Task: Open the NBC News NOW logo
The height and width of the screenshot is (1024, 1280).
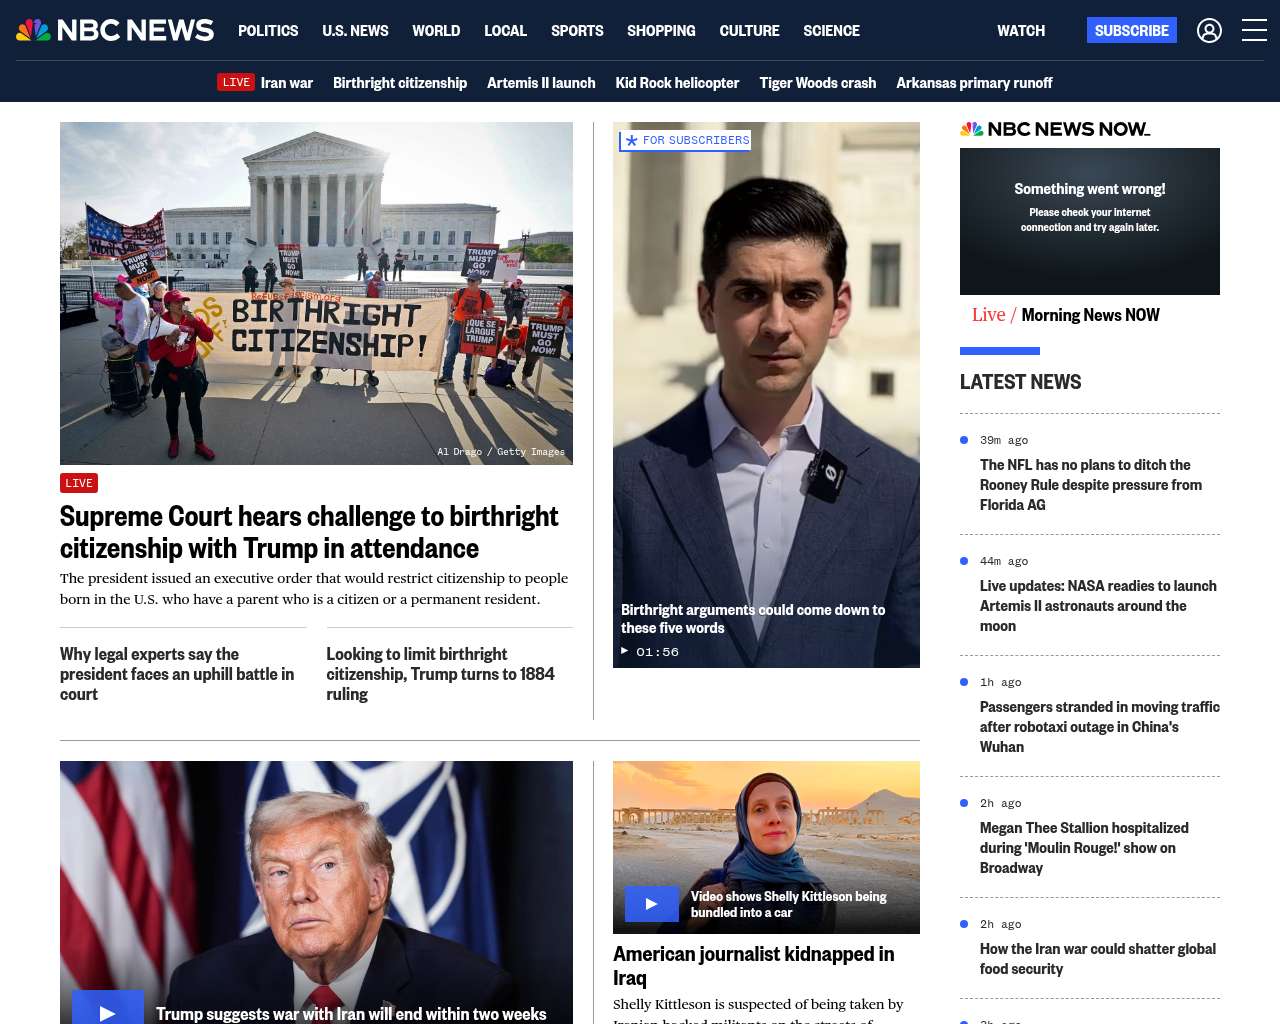Action: tap(1055, 129)
